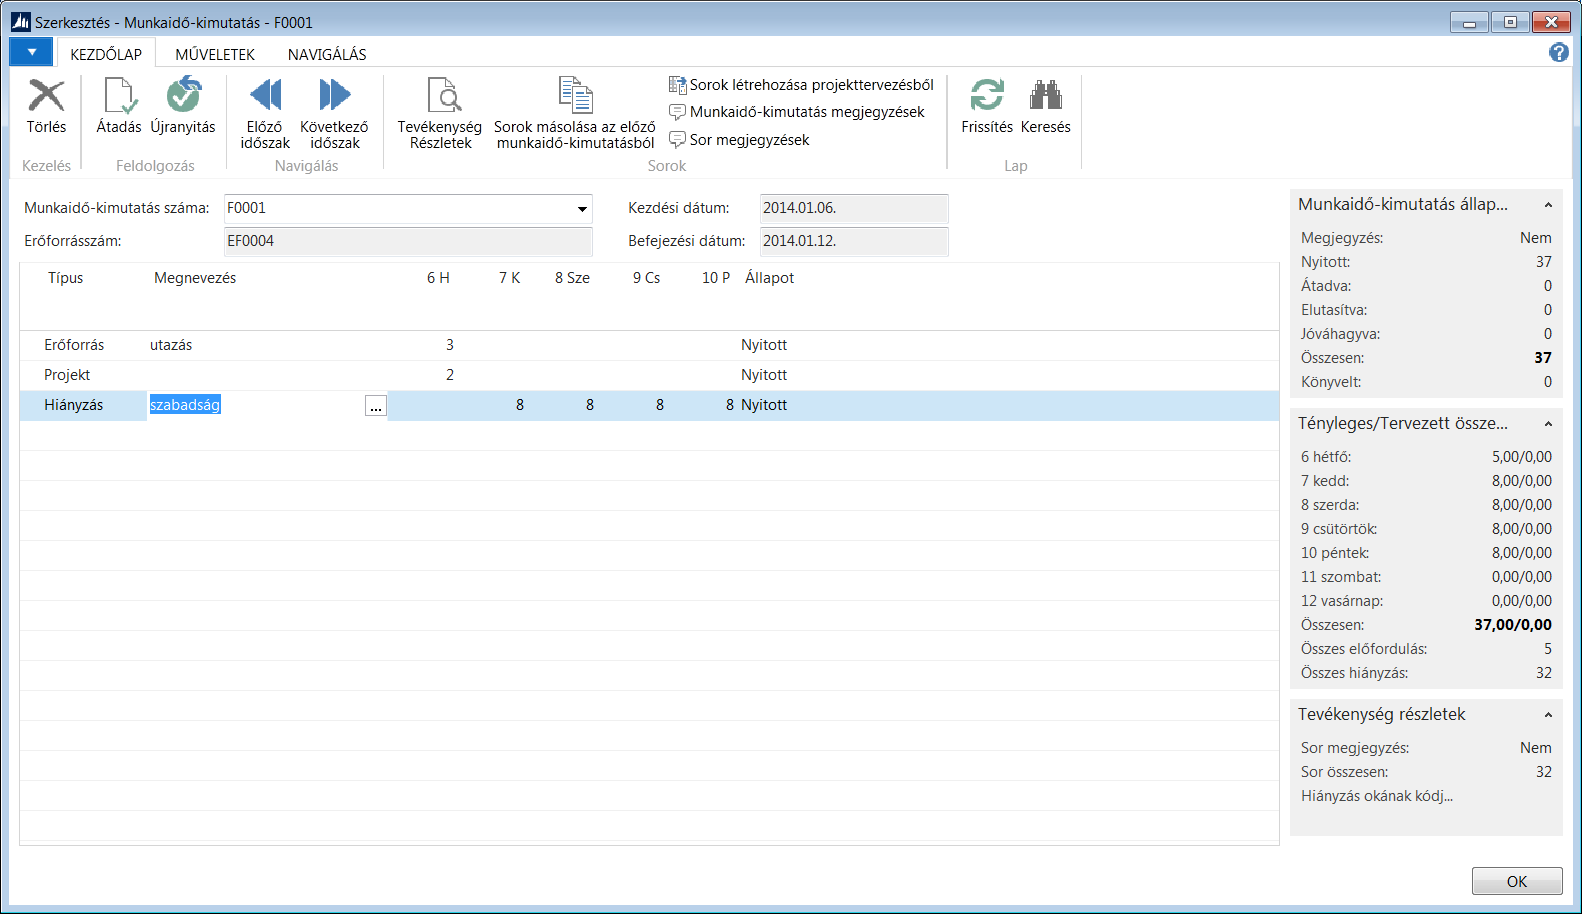
Task: Maximize the Munkaidő-kimutatás window
Action: coord(1510,22)
